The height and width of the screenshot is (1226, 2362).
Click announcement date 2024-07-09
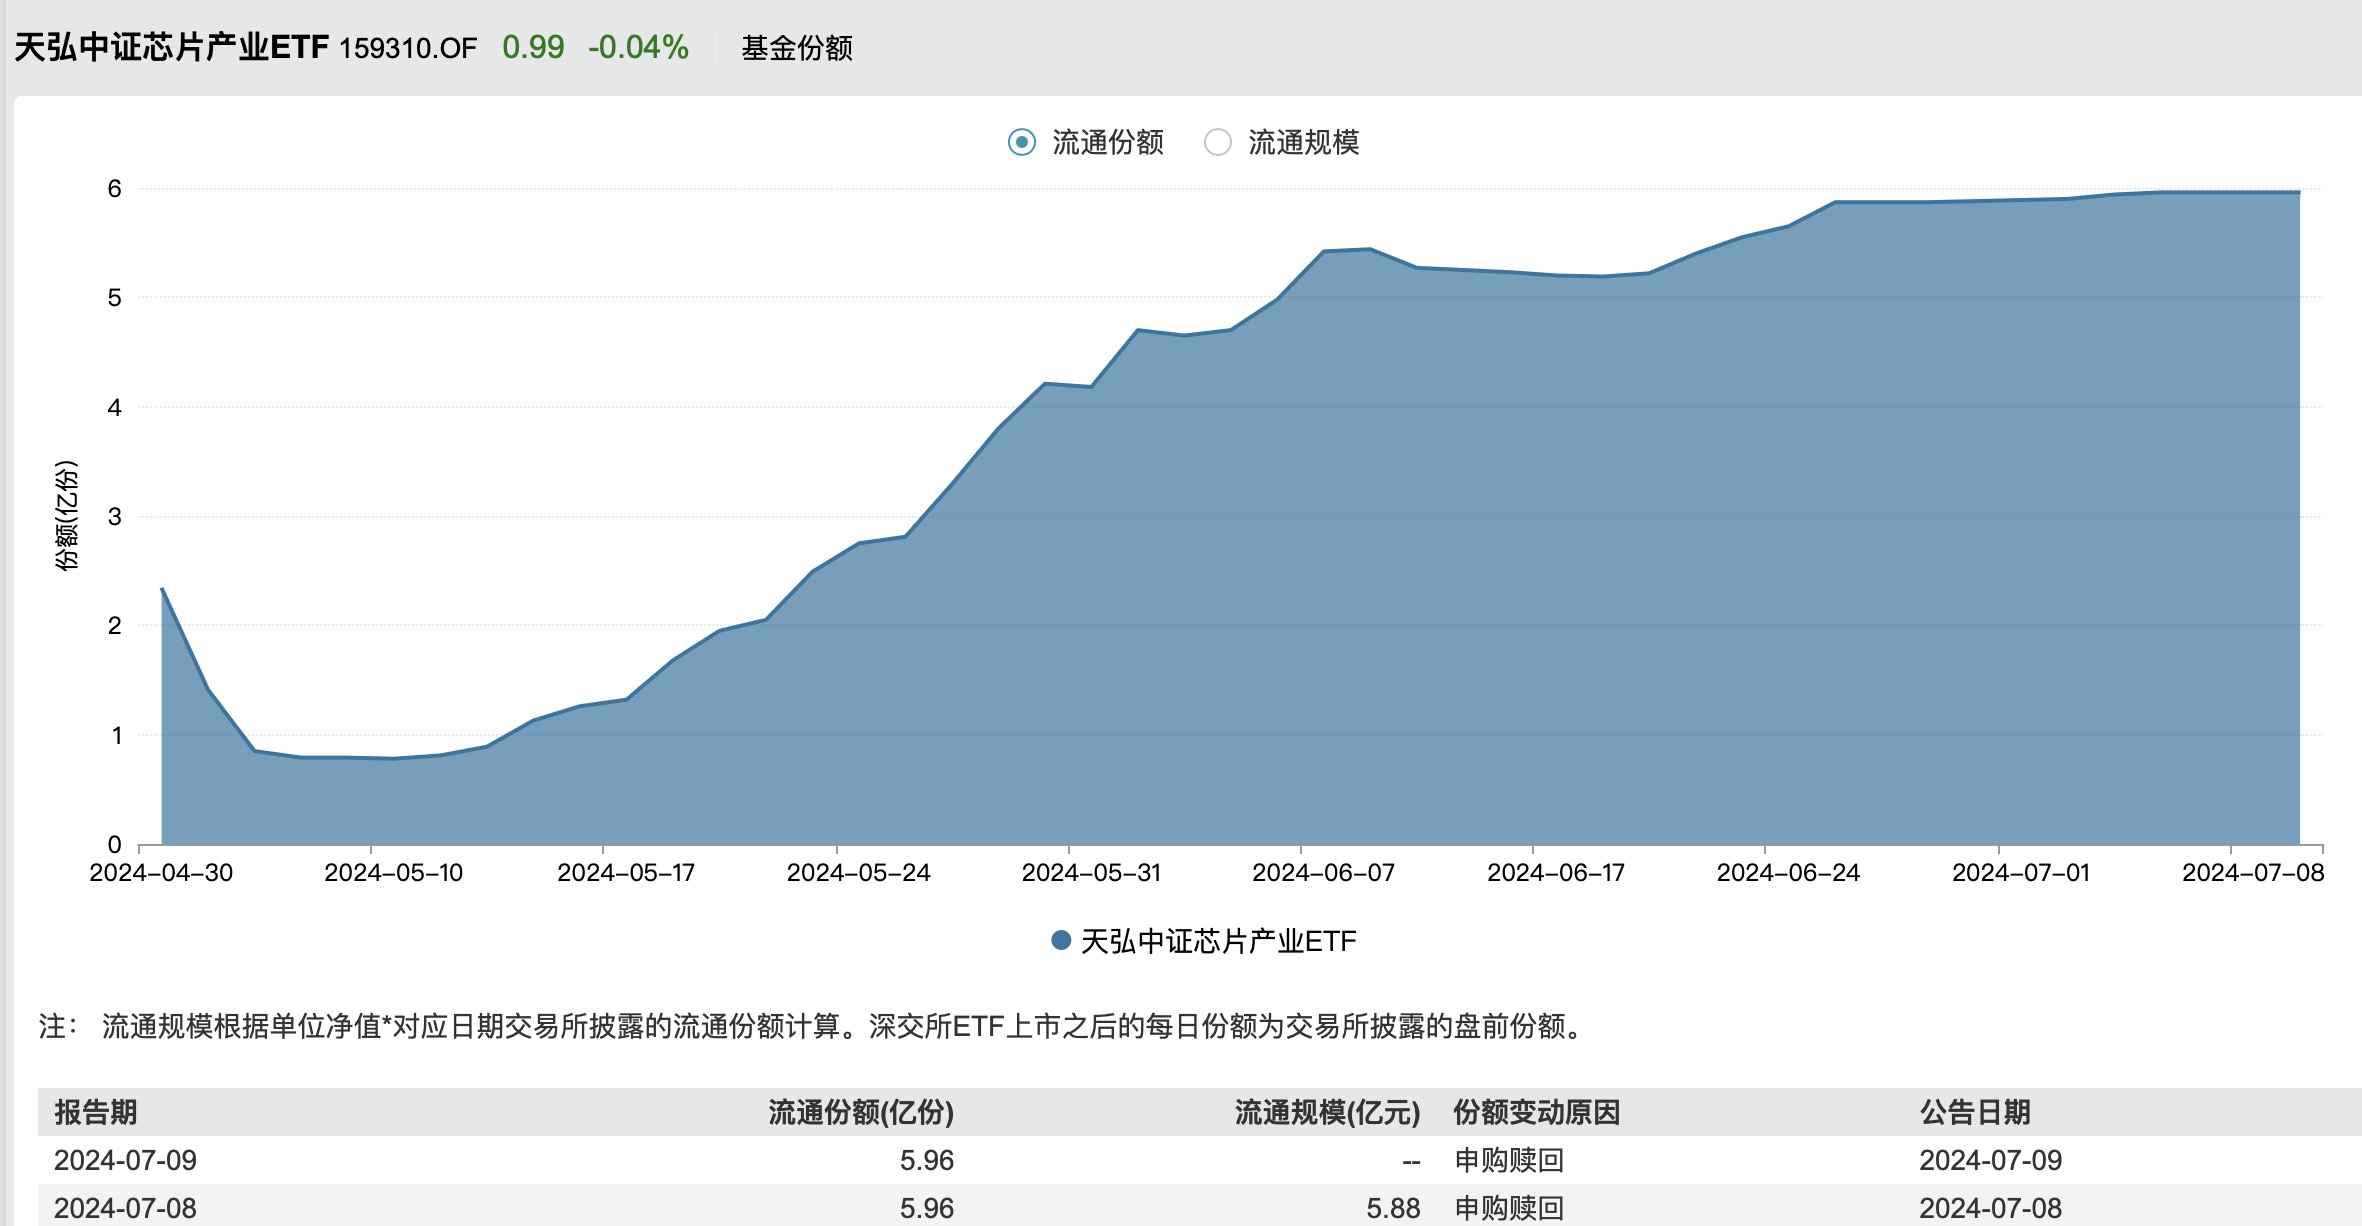[x=1990, y=1160]
